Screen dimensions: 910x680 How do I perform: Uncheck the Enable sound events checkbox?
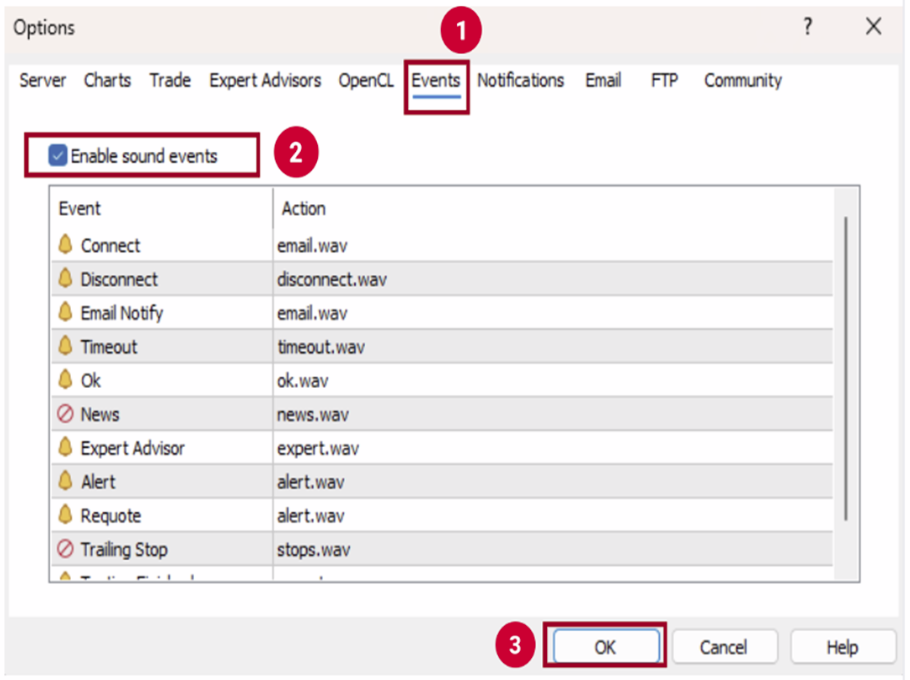pyautogui.click(x=59, y=156)
